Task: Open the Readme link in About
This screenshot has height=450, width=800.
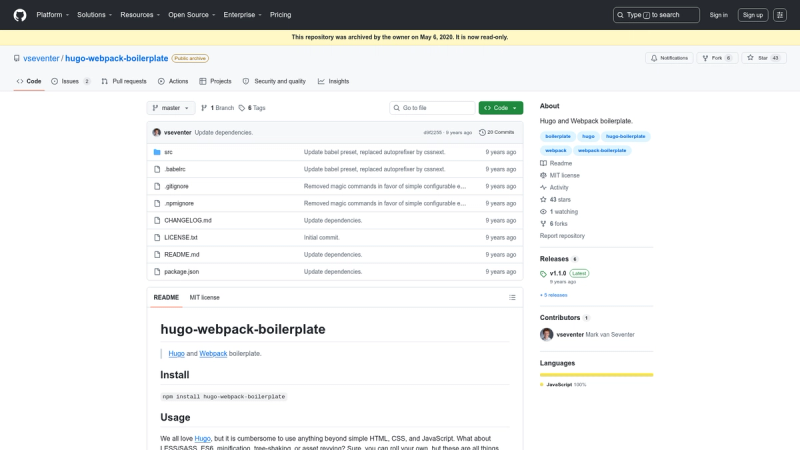Action: pos(556,163)
